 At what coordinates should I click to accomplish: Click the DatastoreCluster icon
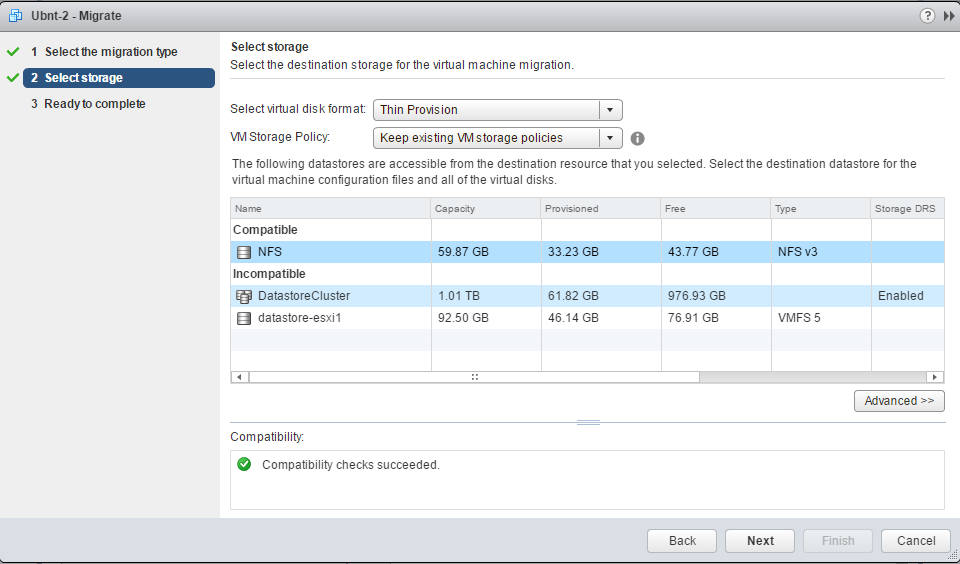(244, 296)
